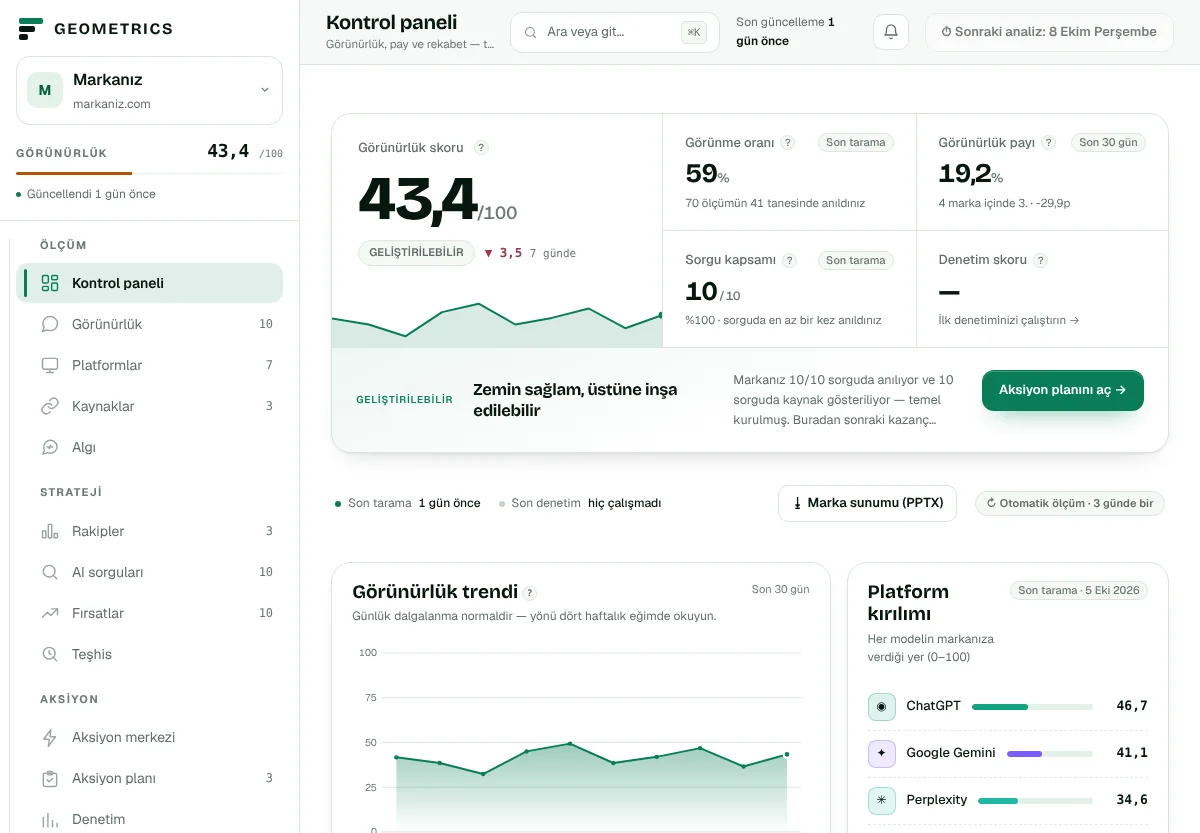Click the Google Gemini platform icon
The image size is (1200, 833).
881,753
